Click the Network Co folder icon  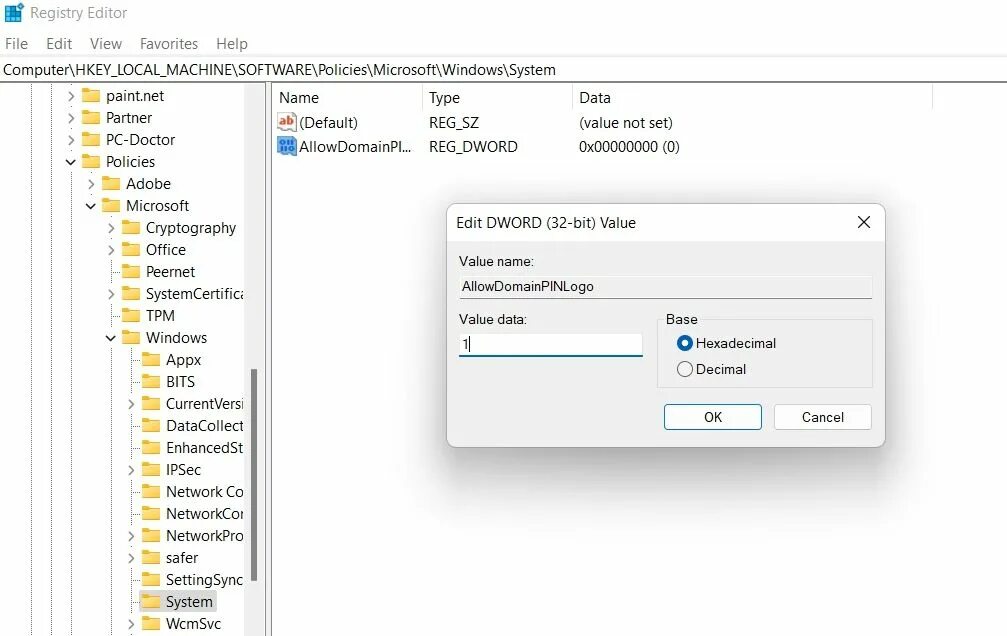coord(151,491)
